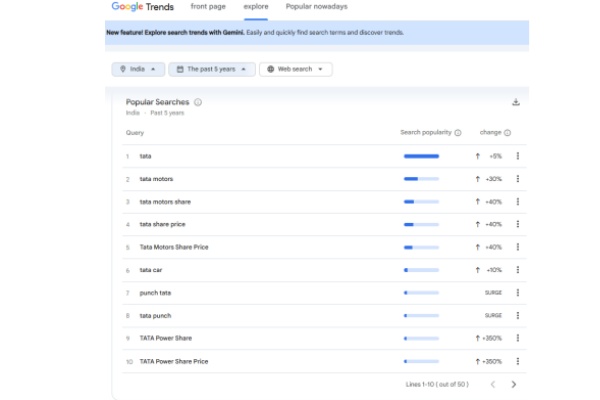Click the popularity bar for tata motors
Viewport: 600px width, 400px height.
421,179
